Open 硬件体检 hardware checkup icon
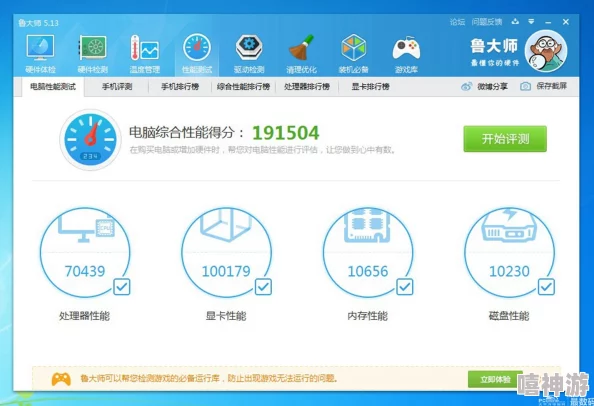The image size is (594, 406). point(40,48)
